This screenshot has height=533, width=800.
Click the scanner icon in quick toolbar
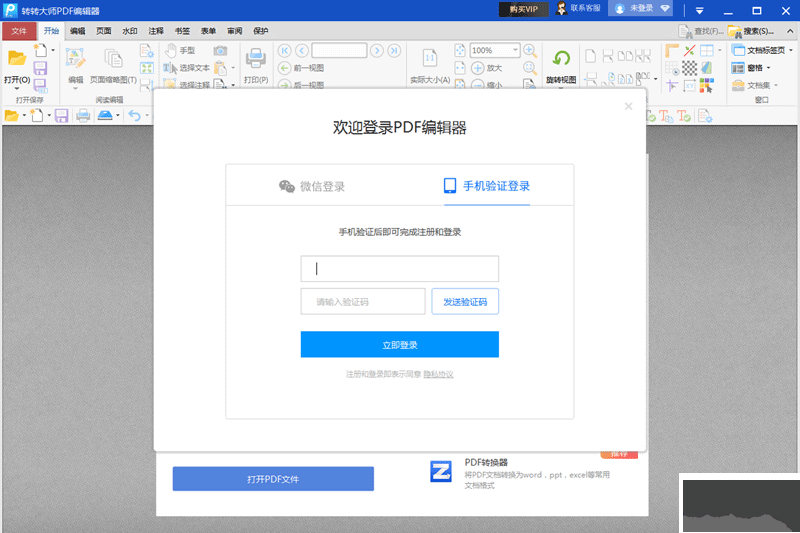coord(105,116)
